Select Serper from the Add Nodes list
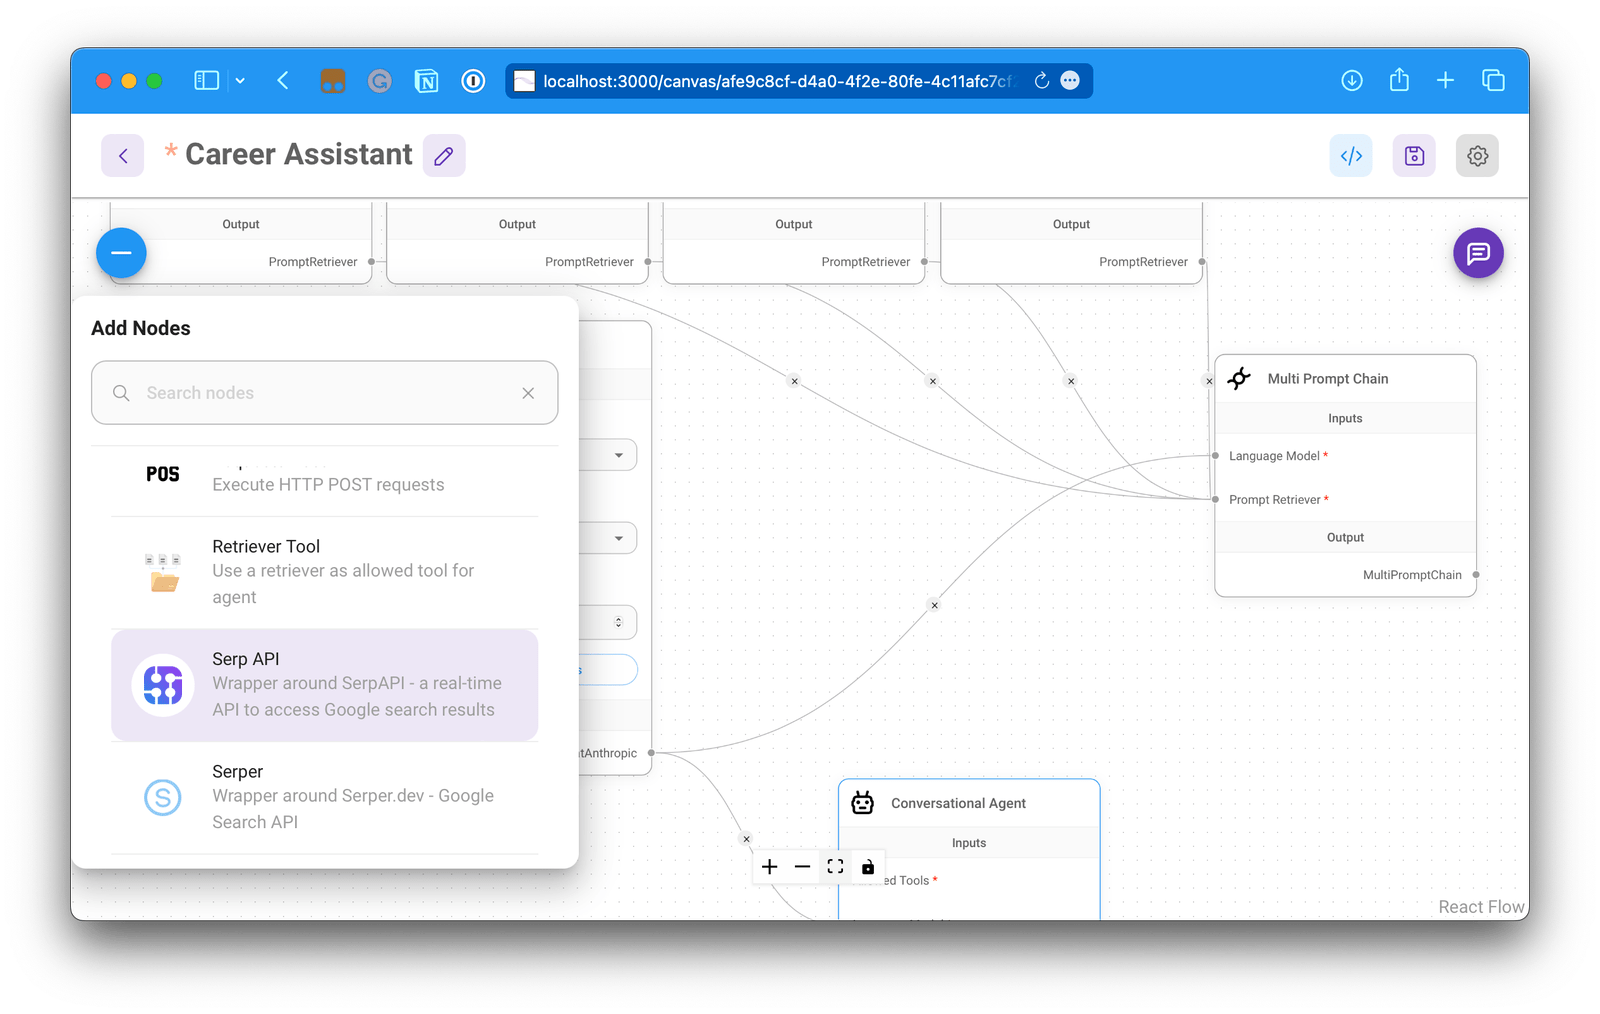This screenshot has height=1014, width=1600. click(324, 796)
